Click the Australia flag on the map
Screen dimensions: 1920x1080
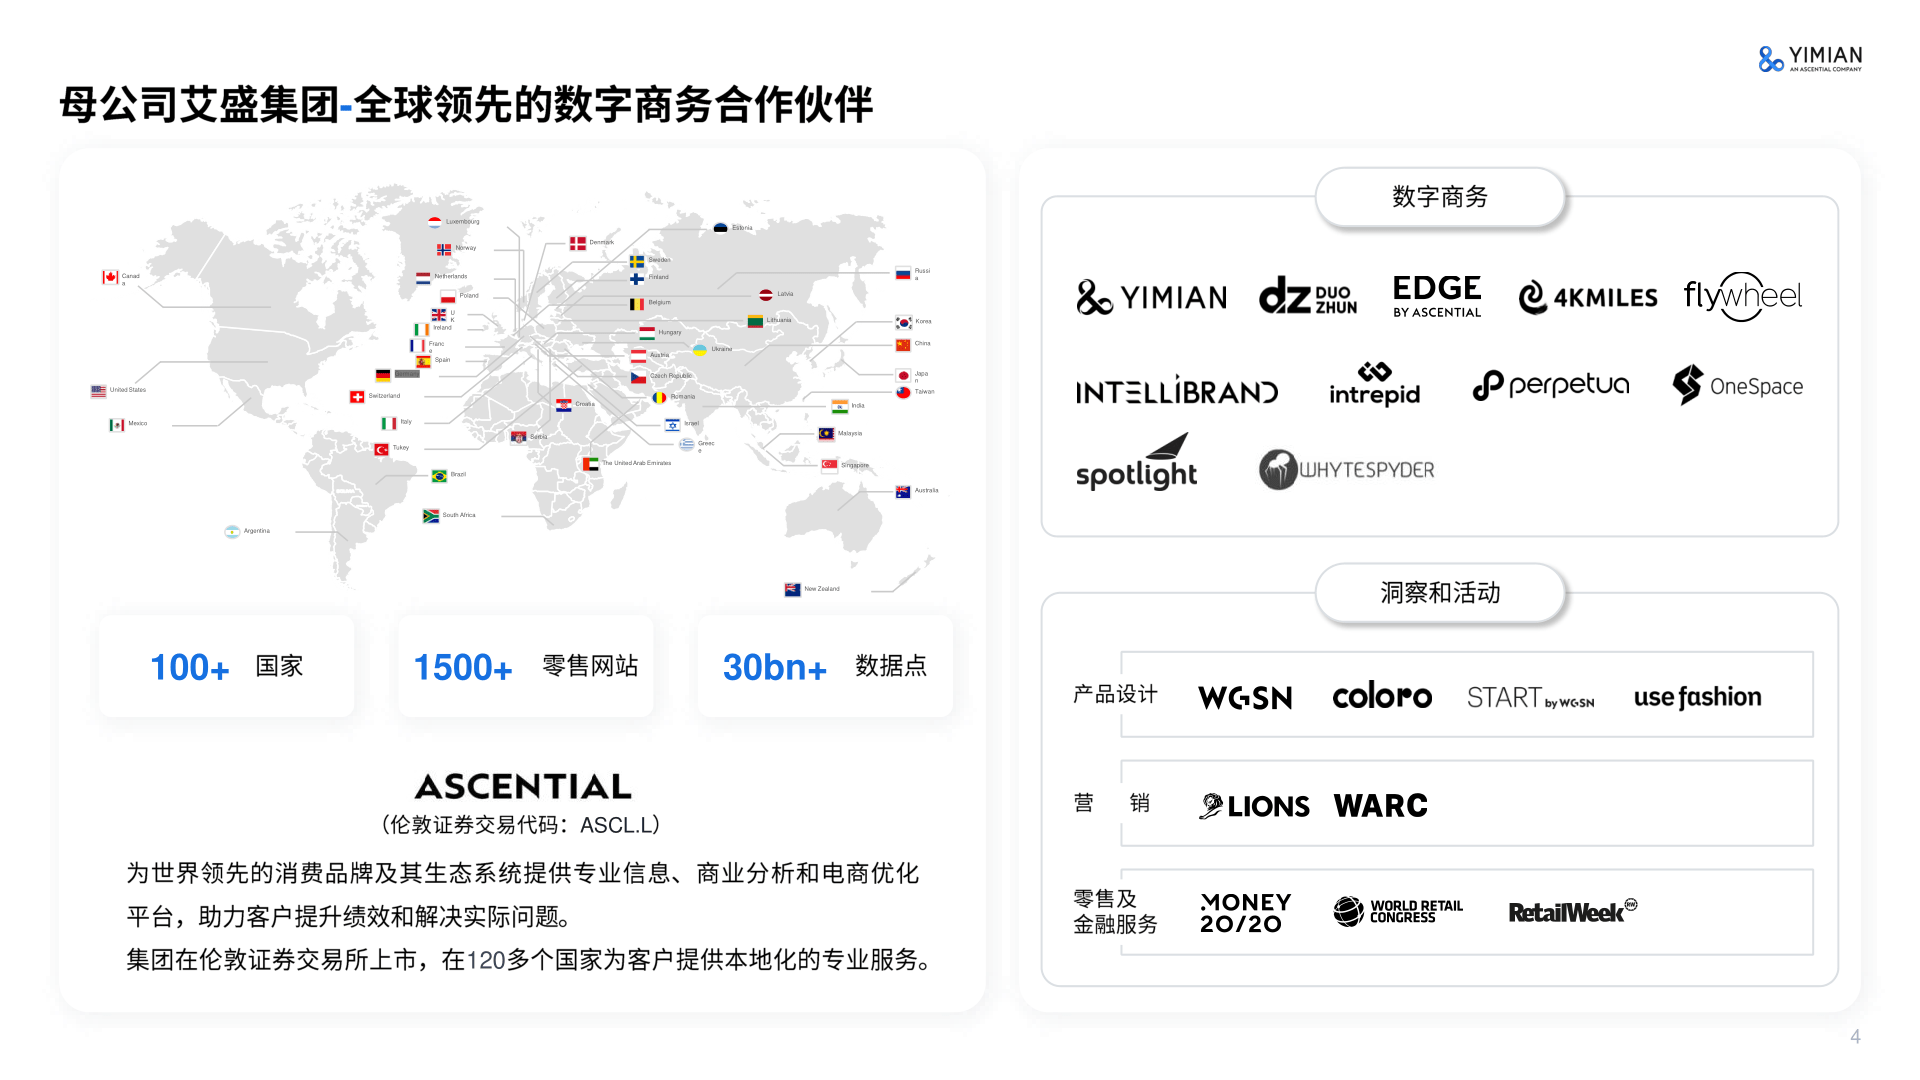click(903, 491)
